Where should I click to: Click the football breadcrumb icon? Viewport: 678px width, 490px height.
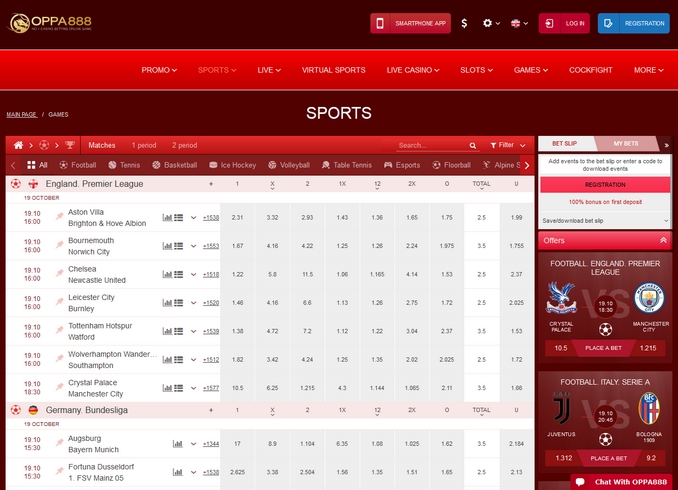[x=44, y=145]
